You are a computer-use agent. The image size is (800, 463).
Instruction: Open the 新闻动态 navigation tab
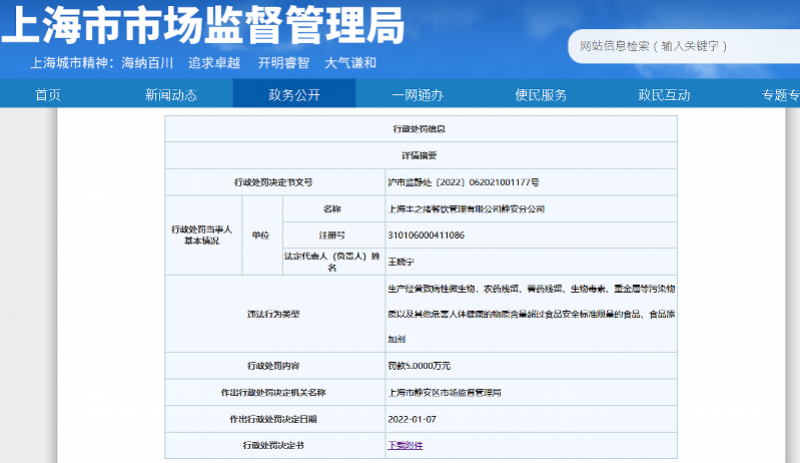171,95
